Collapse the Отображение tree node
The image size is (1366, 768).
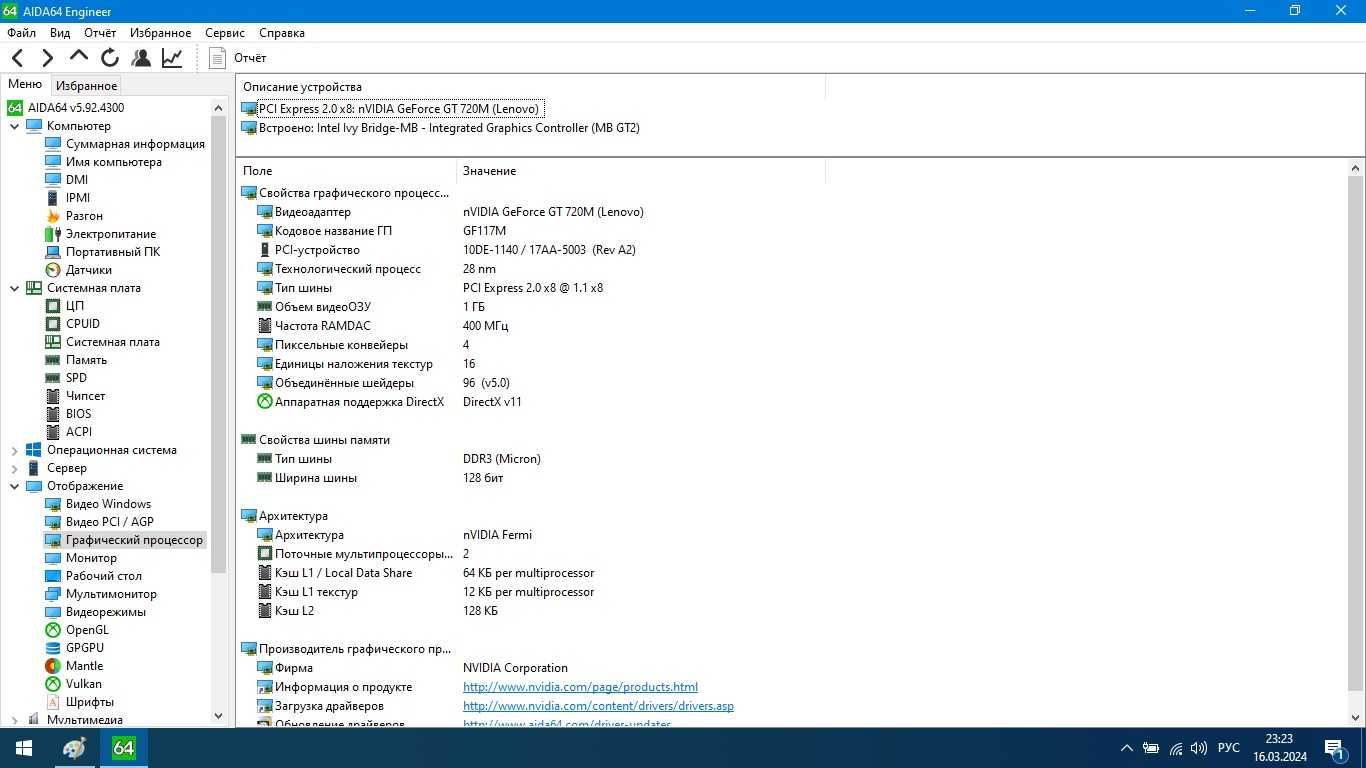[x=15, y=486]
